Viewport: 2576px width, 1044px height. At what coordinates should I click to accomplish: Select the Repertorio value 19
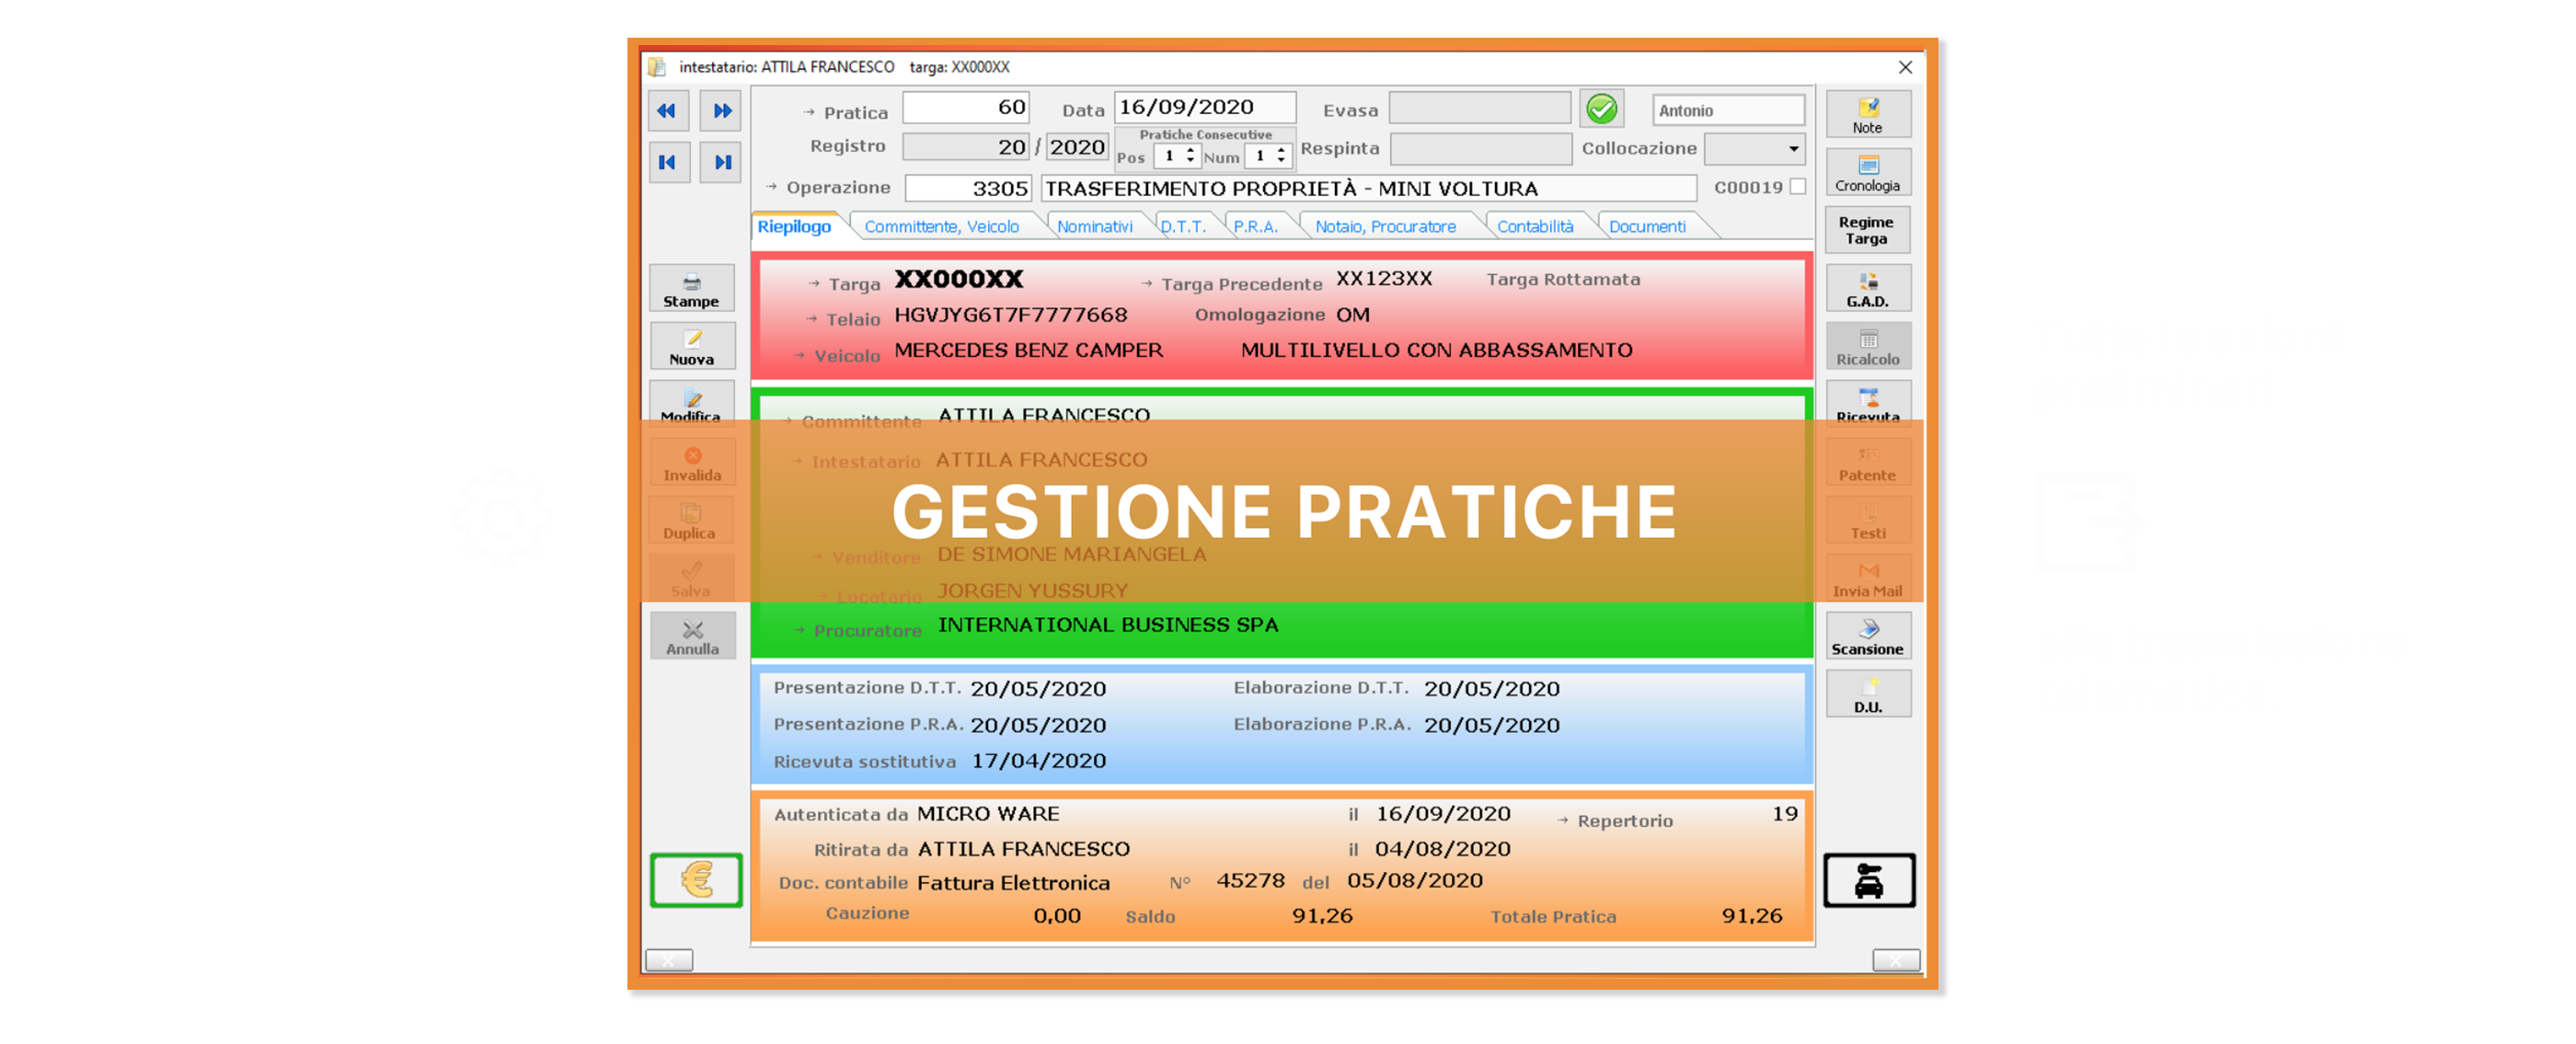point(1785,814)
